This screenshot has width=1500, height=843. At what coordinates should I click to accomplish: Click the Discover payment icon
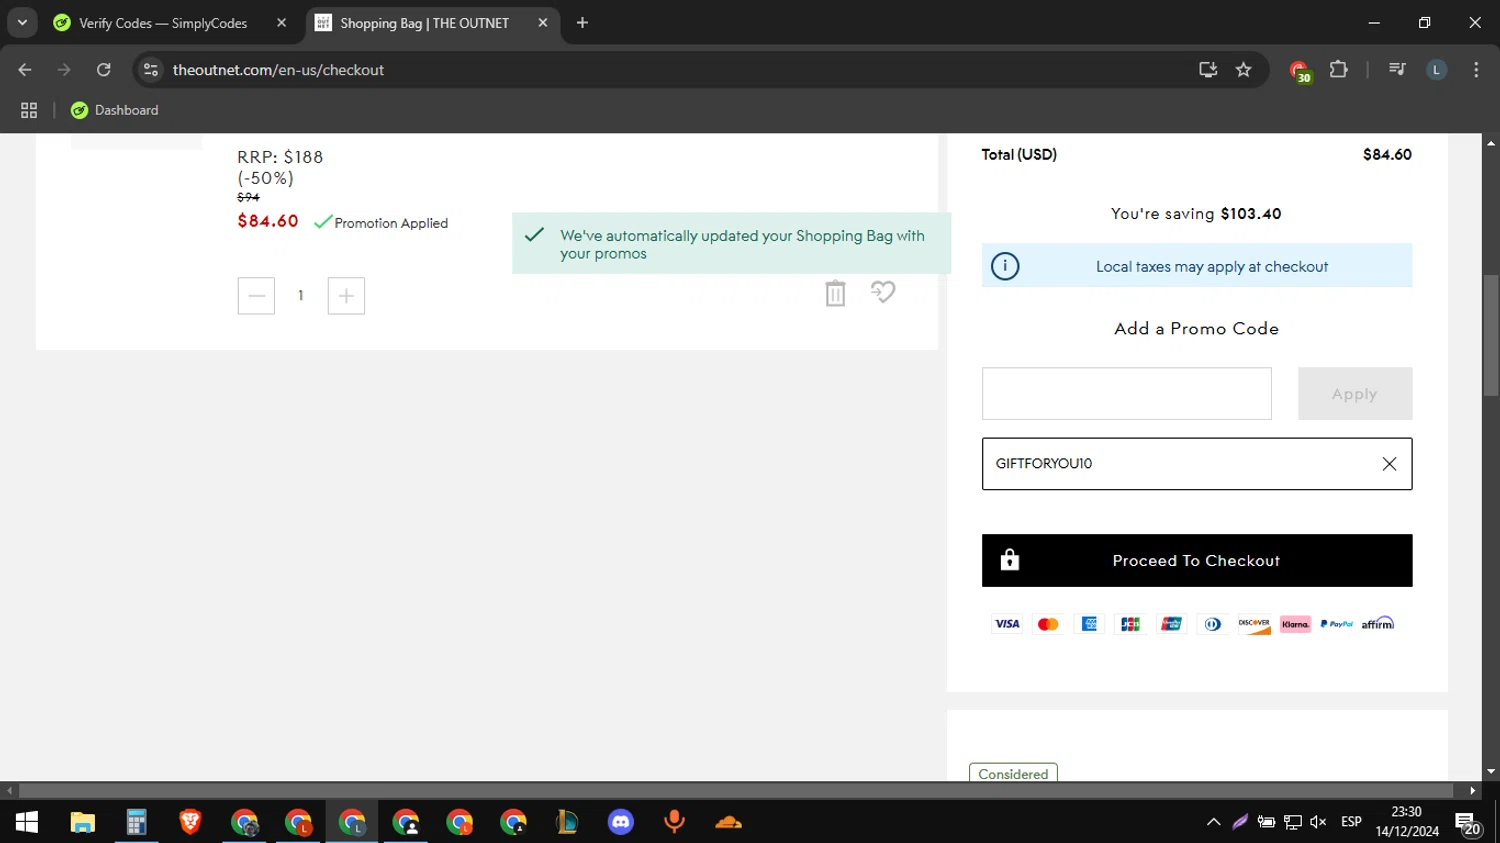(x=1253, y=624)
